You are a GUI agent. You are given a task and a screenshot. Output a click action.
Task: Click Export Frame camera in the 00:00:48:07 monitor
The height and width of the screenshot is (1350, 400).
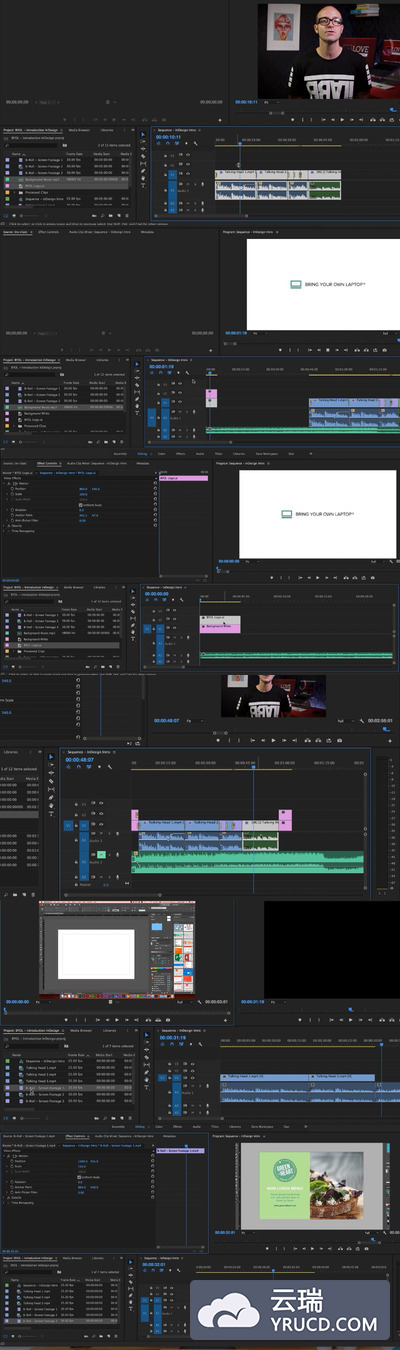pos(339,740)
